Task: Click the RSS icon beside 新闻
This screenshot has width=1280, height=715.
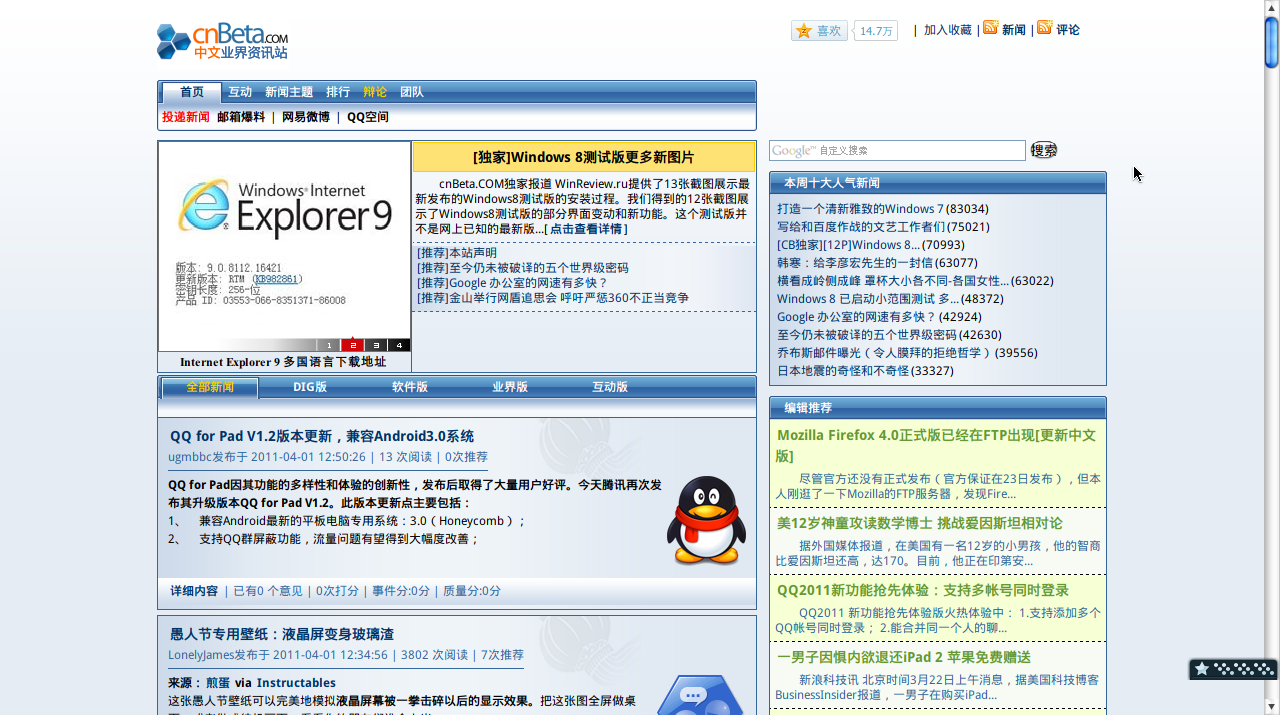Action: click(x=990, y=28)
